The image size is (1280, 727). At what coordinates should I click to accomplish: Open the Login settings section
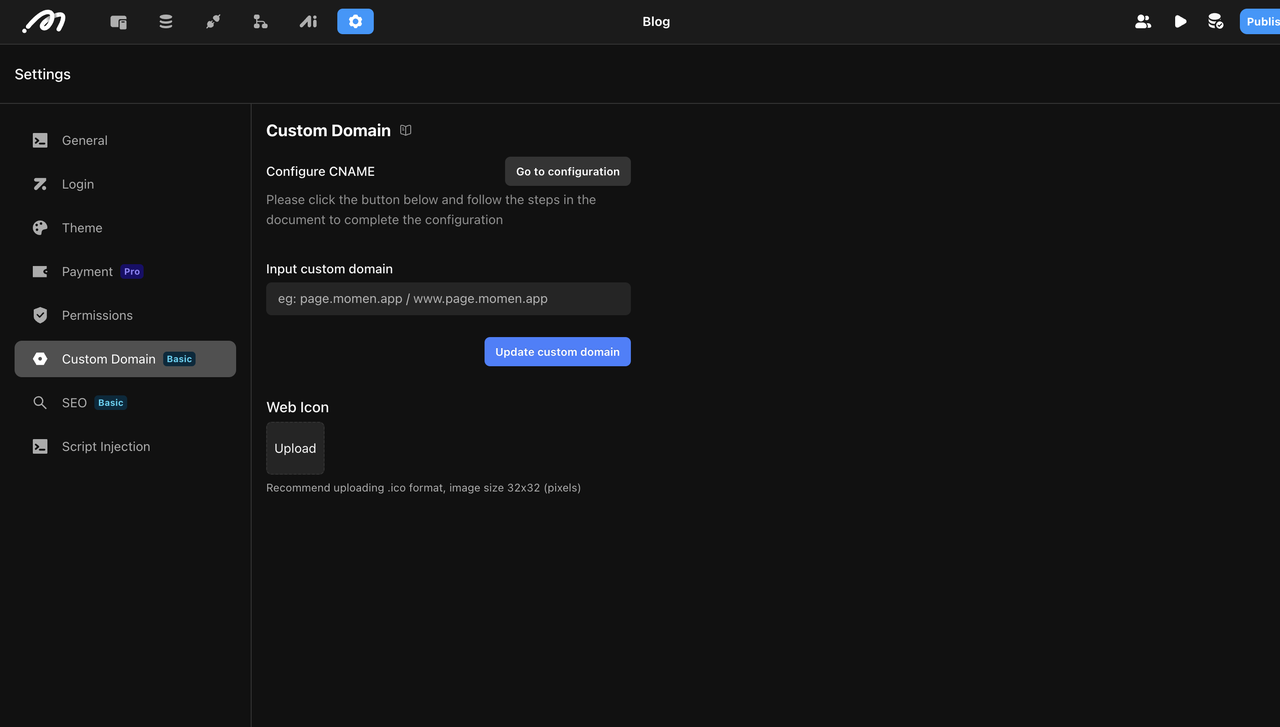click(x=78, y=184)
